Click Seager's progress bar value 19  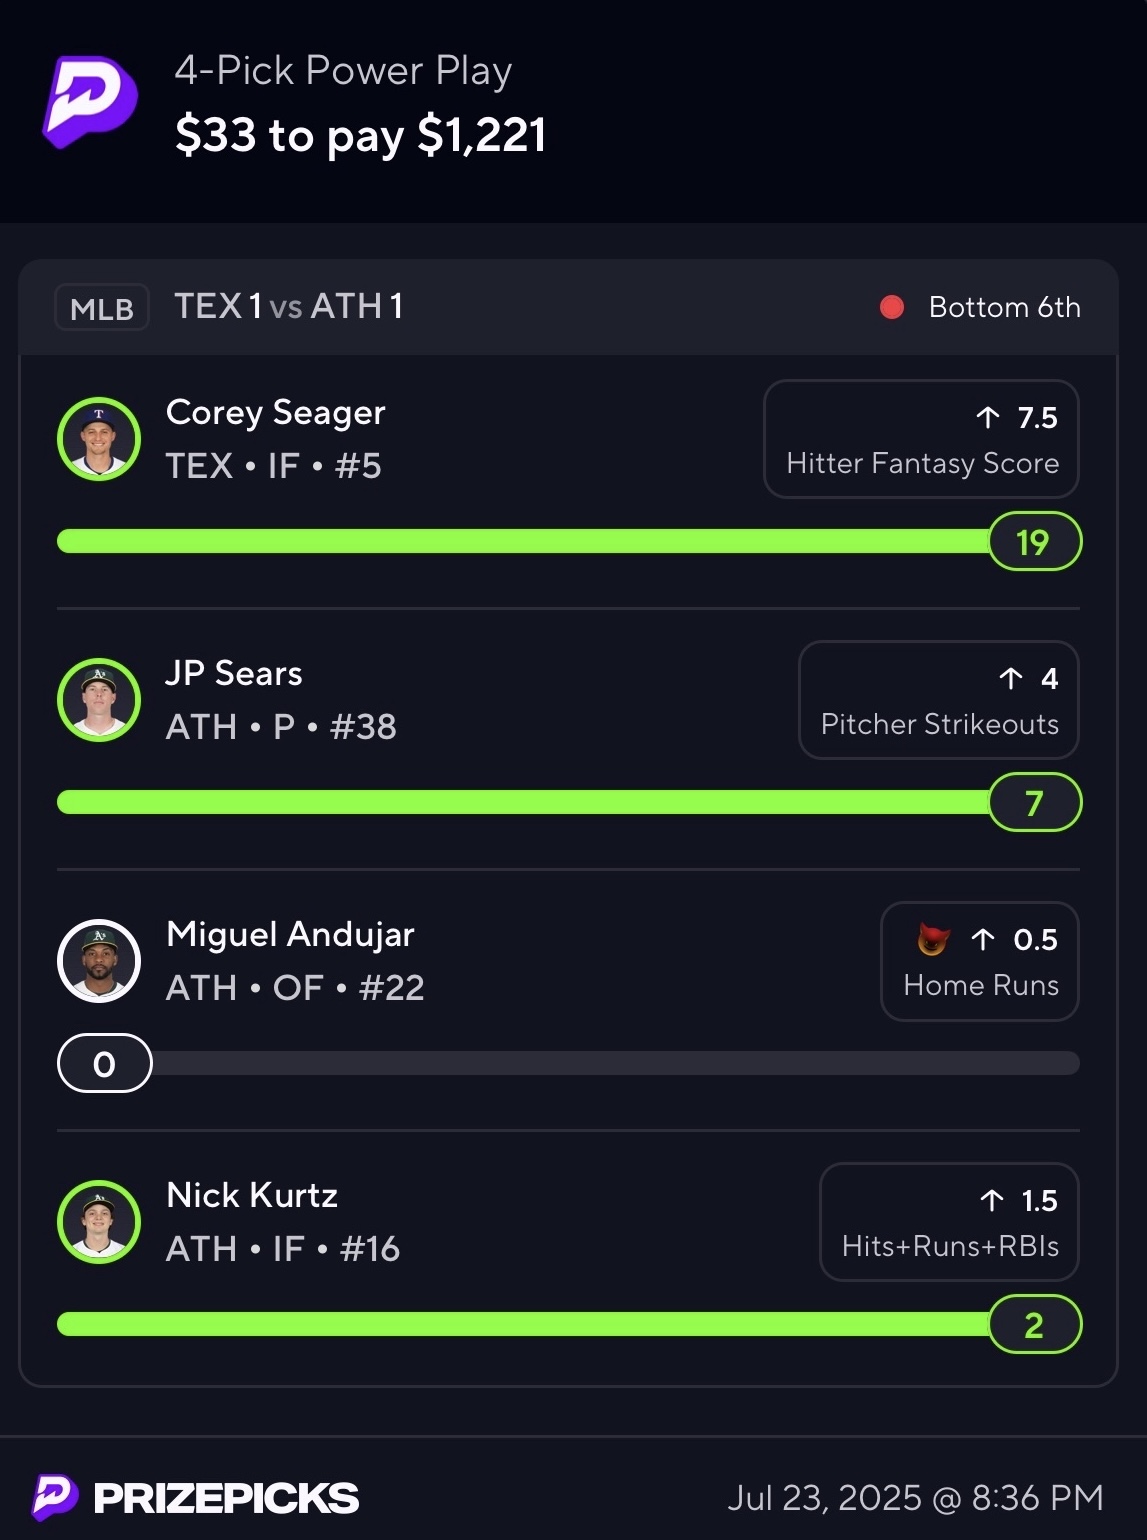pos(1034,542)
